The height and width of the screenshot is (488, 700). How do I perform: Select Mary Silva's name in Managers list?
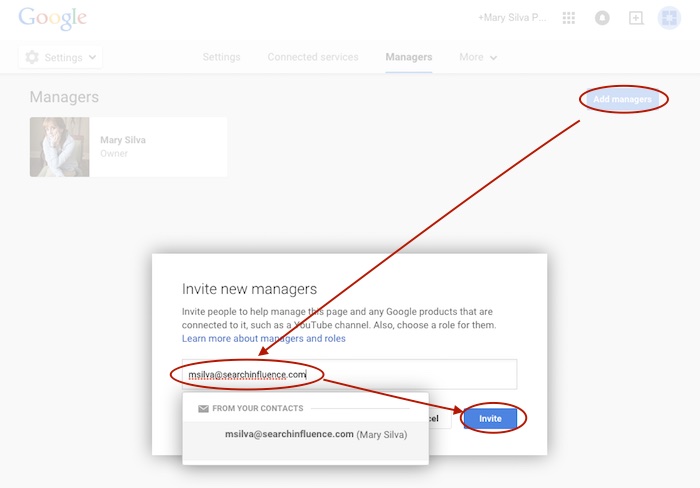pyautogui.click(x=123, y=140)
